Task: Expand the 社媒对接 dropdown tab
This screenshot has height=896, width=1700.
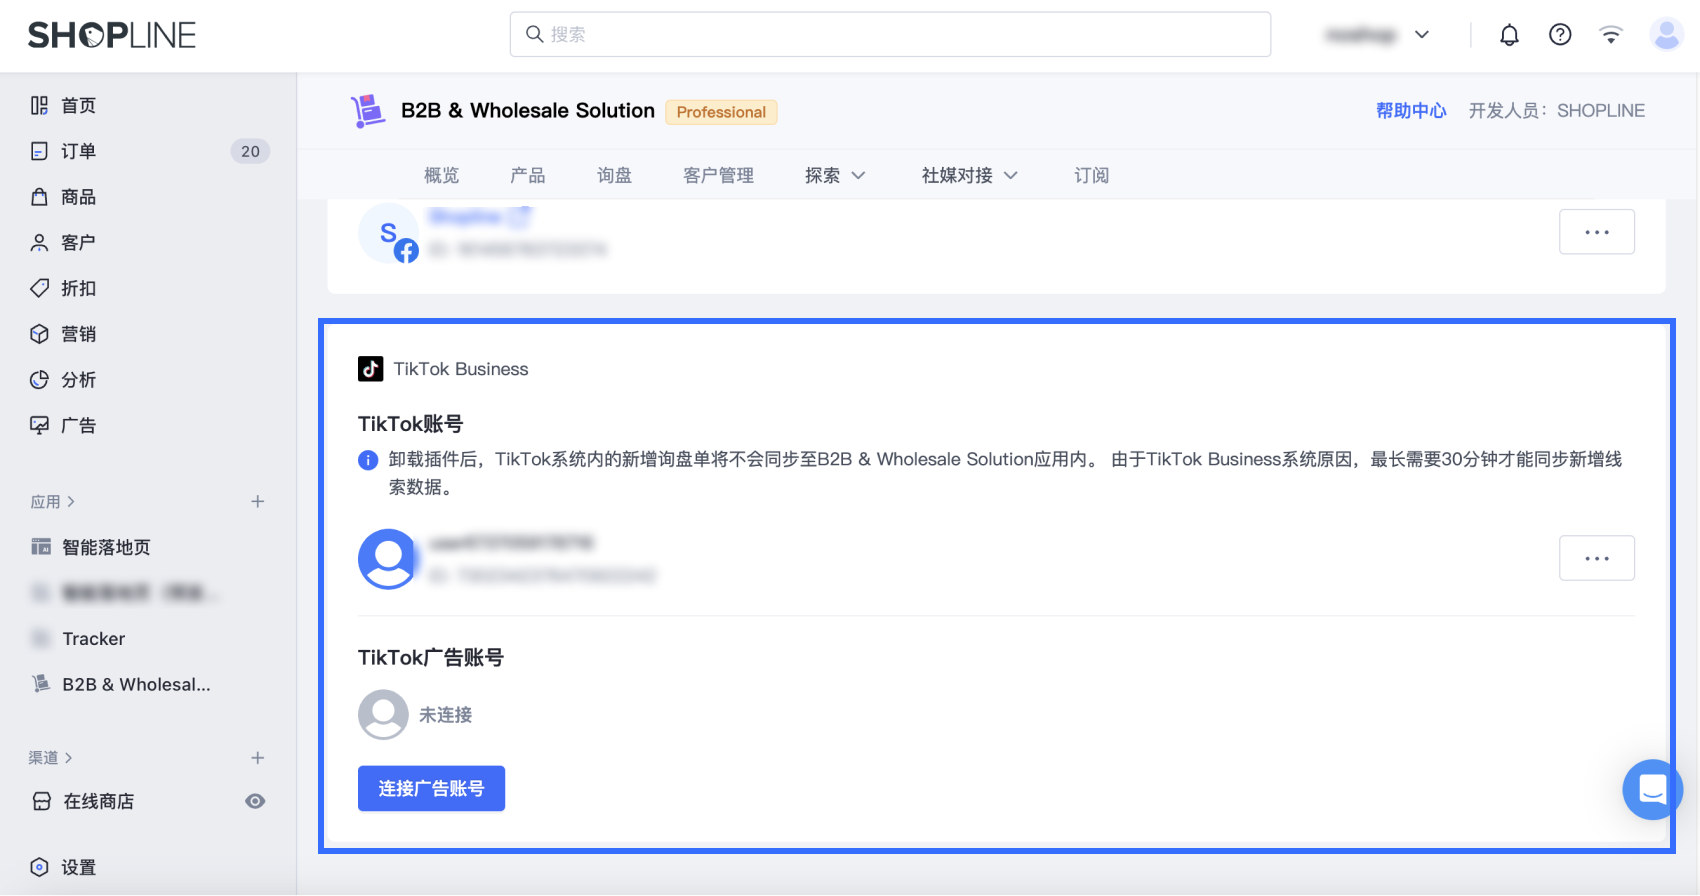Action: point(969,175)
